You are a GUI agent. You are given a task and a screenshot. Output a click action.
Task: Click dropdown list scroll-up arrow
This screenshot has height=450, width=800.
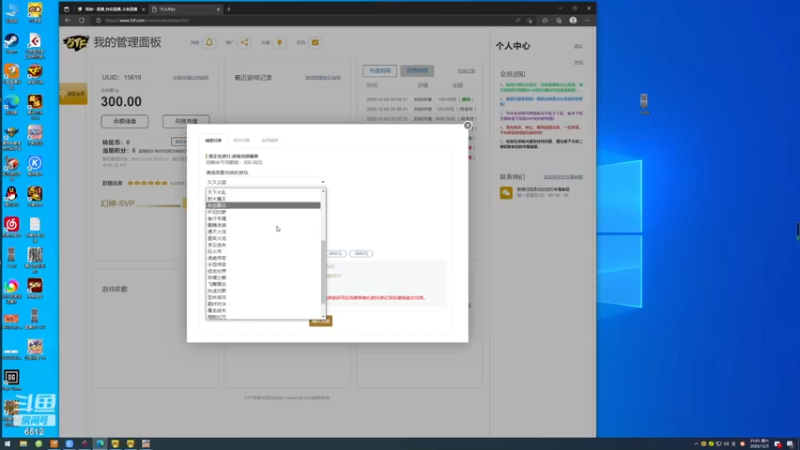coord(323,191)
